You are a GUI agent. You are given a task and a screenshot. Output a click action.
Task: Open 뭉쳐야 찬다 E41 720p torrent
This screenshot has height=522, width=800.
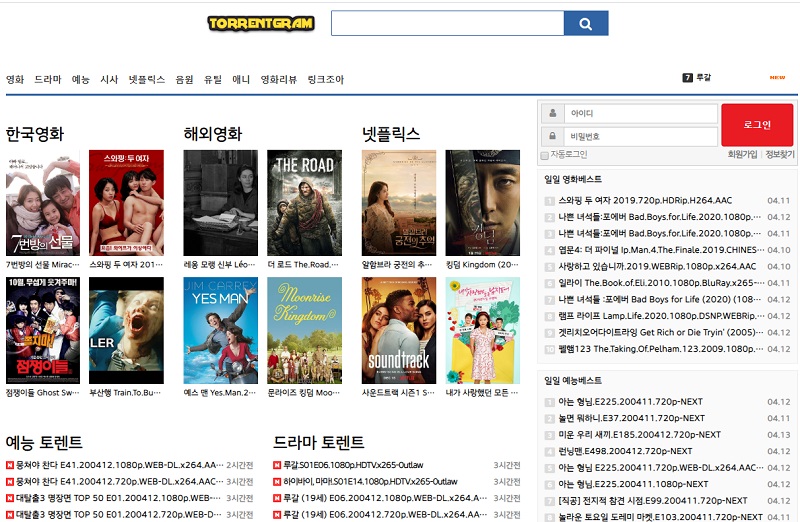click(x=119, y=482)
